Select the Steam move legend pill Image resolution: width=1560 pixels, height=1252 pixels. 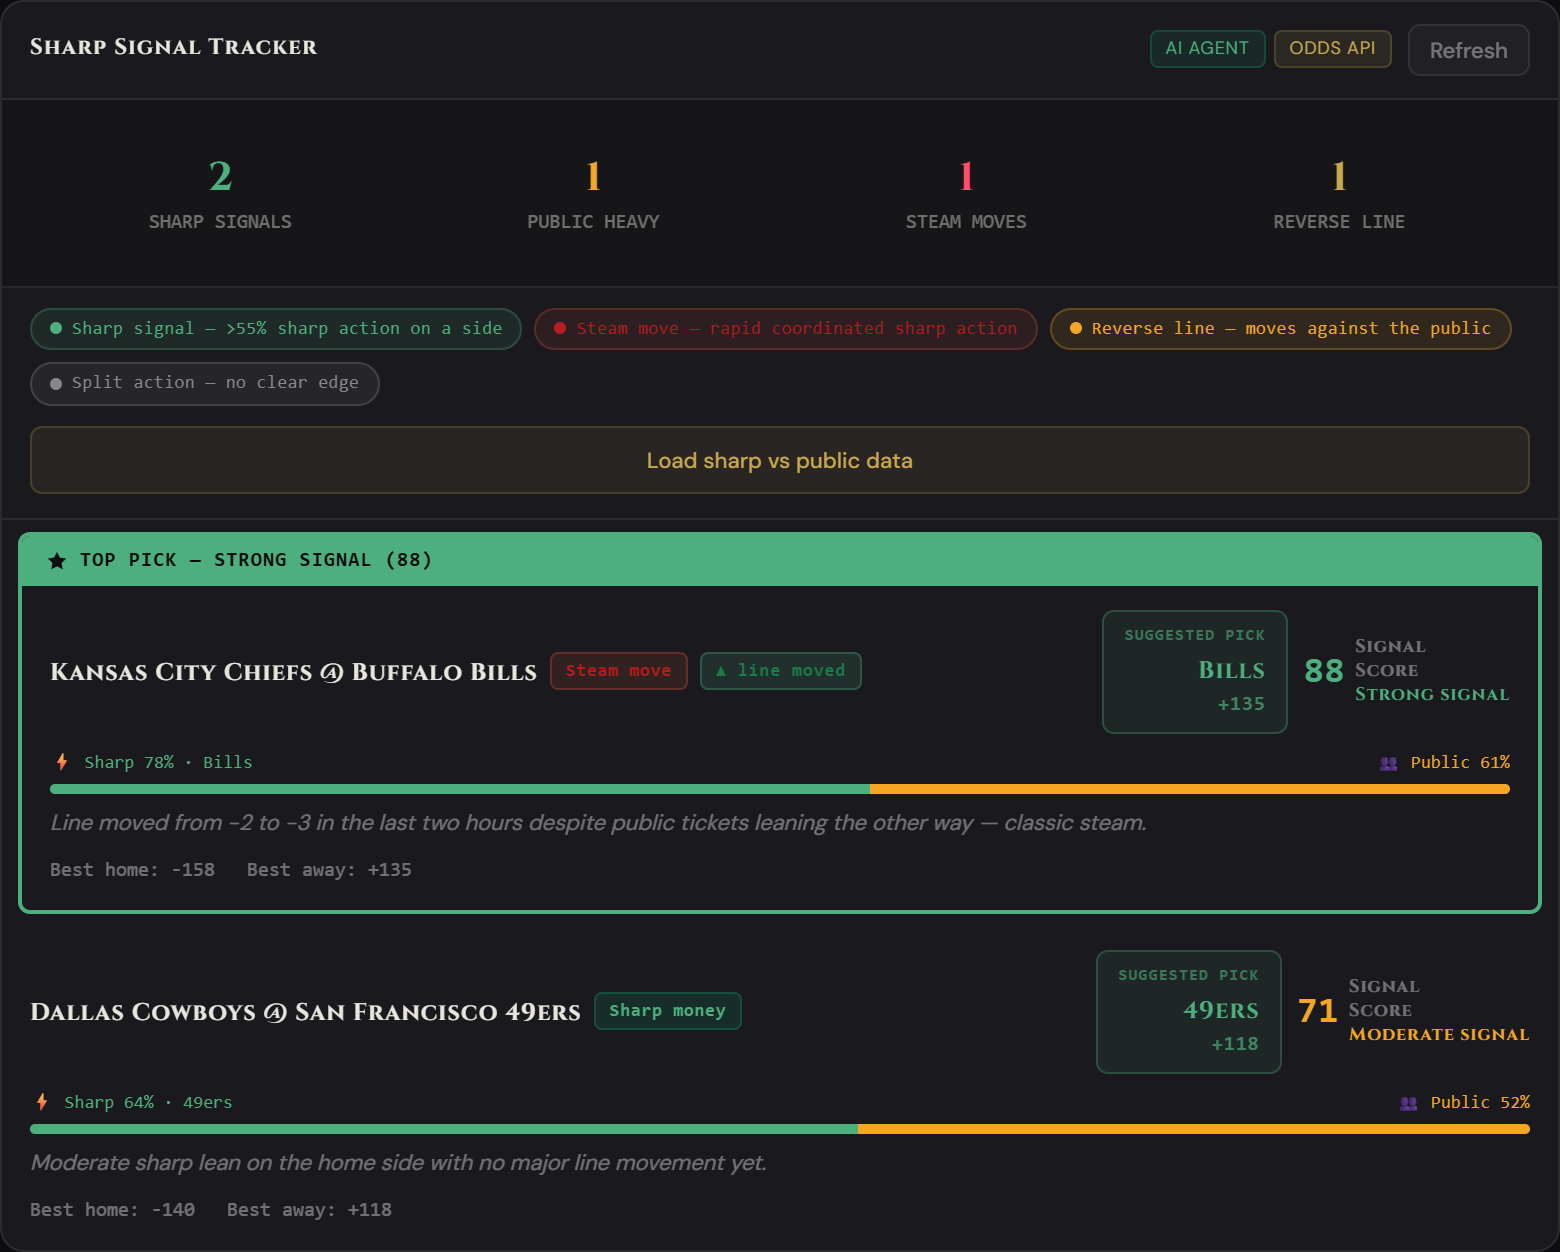click(786, 329)
